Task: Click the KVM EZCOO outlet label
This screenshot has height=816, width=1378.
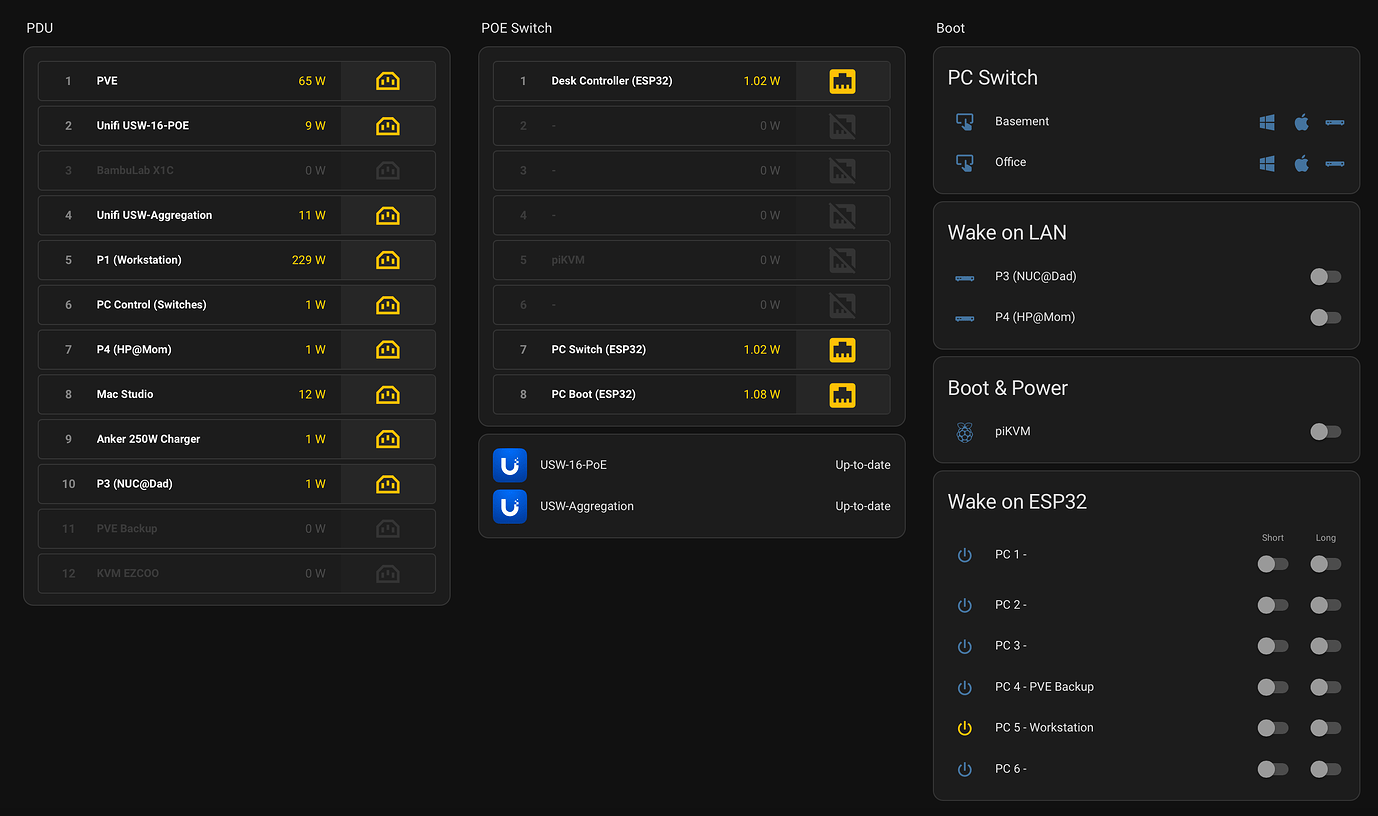Action: click(128, 574)
